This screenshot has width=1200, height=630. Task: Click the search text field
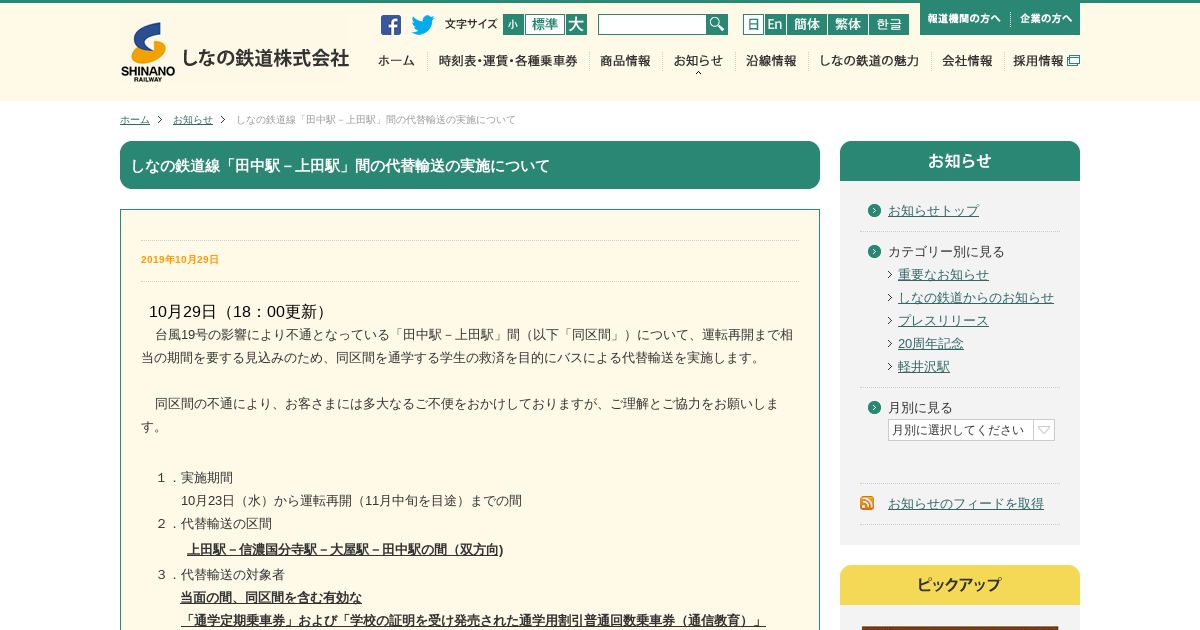652,24
